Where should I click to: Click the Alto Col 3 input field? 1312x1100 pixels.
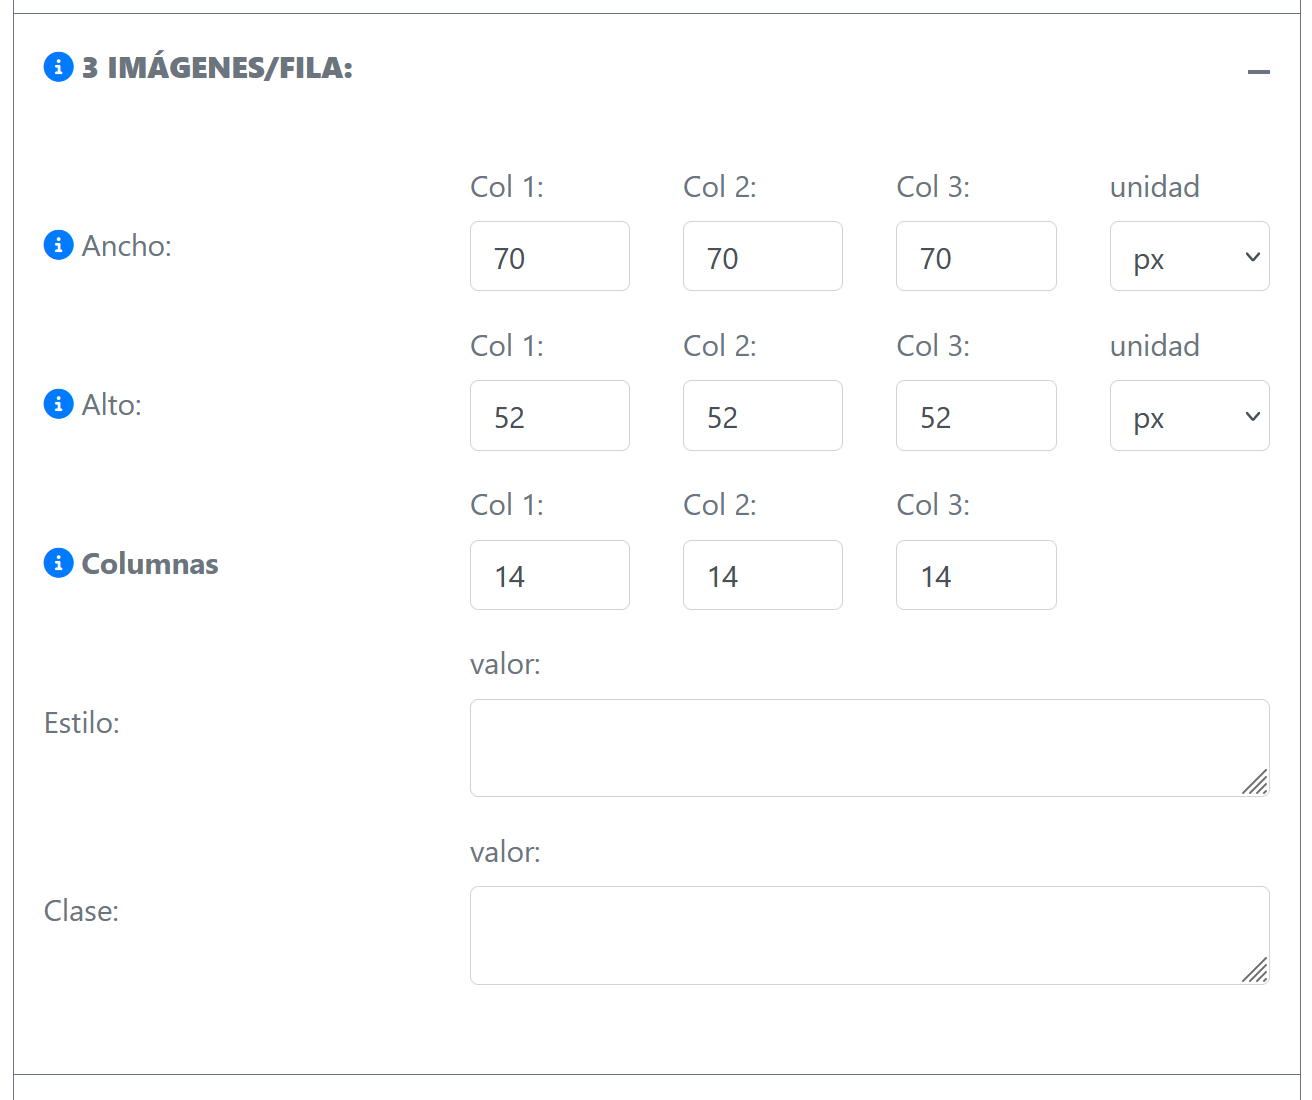click(x=975, y=416)
